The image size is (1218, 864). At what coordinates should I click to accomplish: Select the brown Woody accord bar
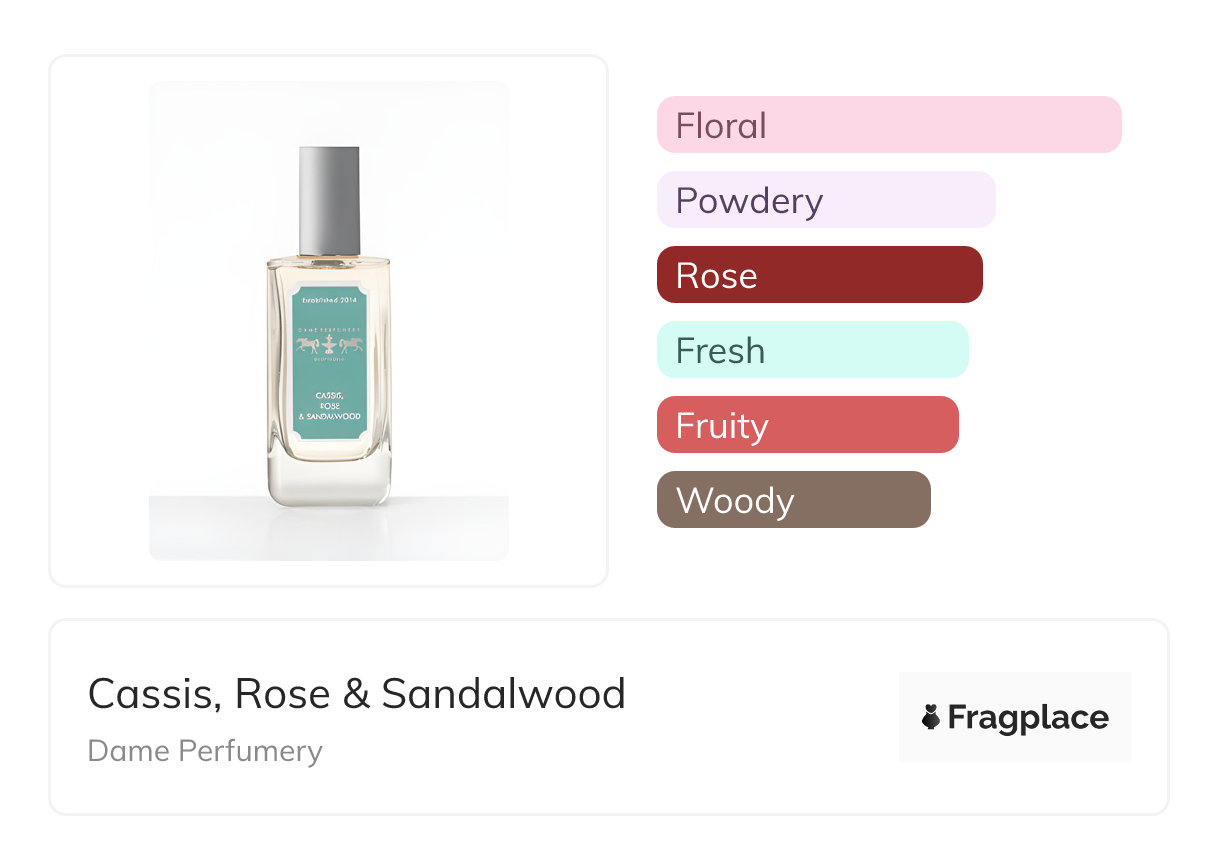tap(793, 500)
